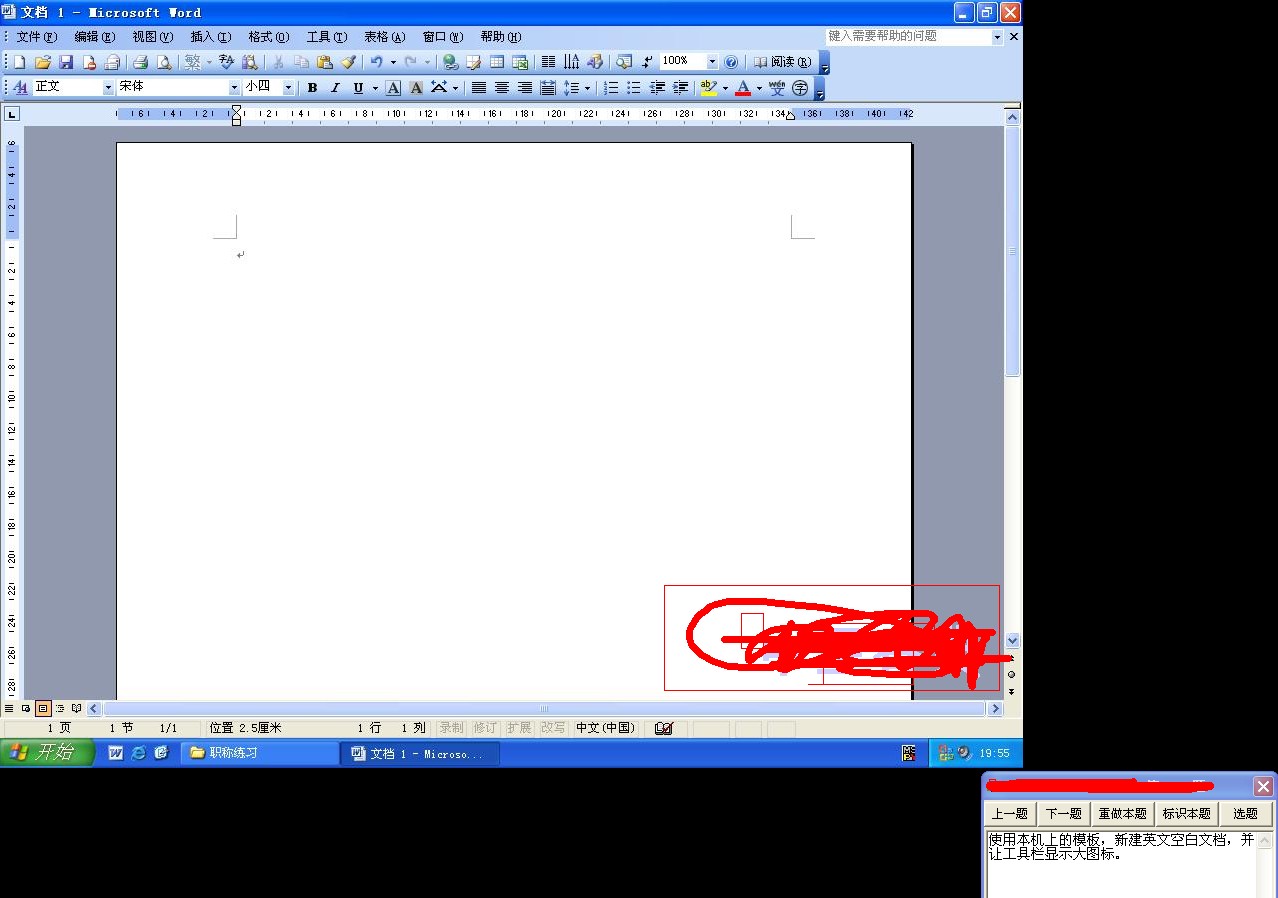Open the 插入(I) menu
The image size is (1278, 898).
210,37
